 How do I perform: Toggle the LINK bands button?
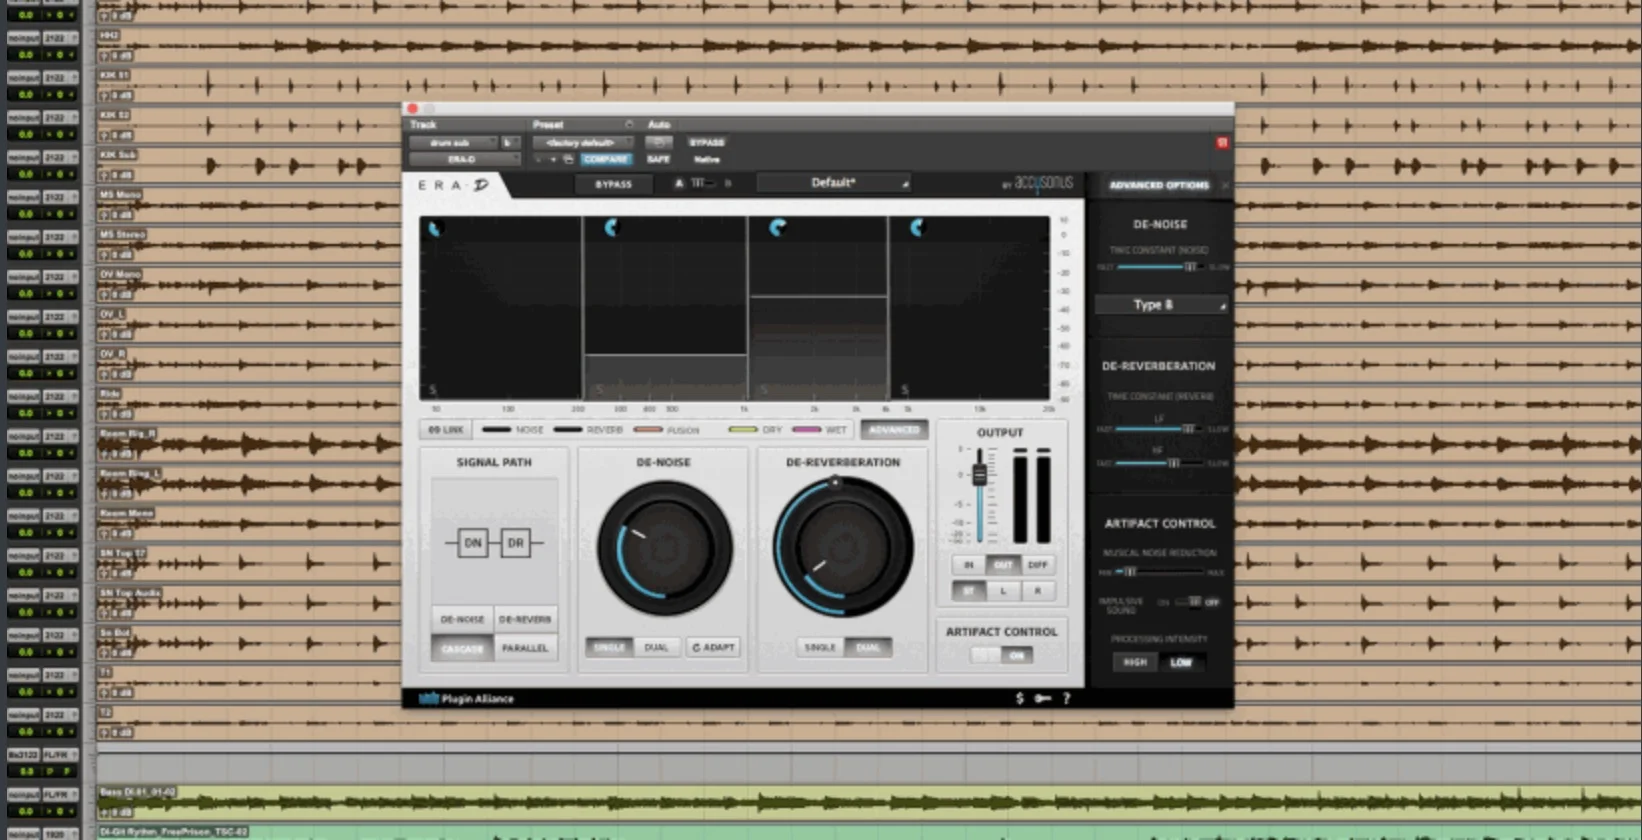pyautogui.click(x=446, y=430)
